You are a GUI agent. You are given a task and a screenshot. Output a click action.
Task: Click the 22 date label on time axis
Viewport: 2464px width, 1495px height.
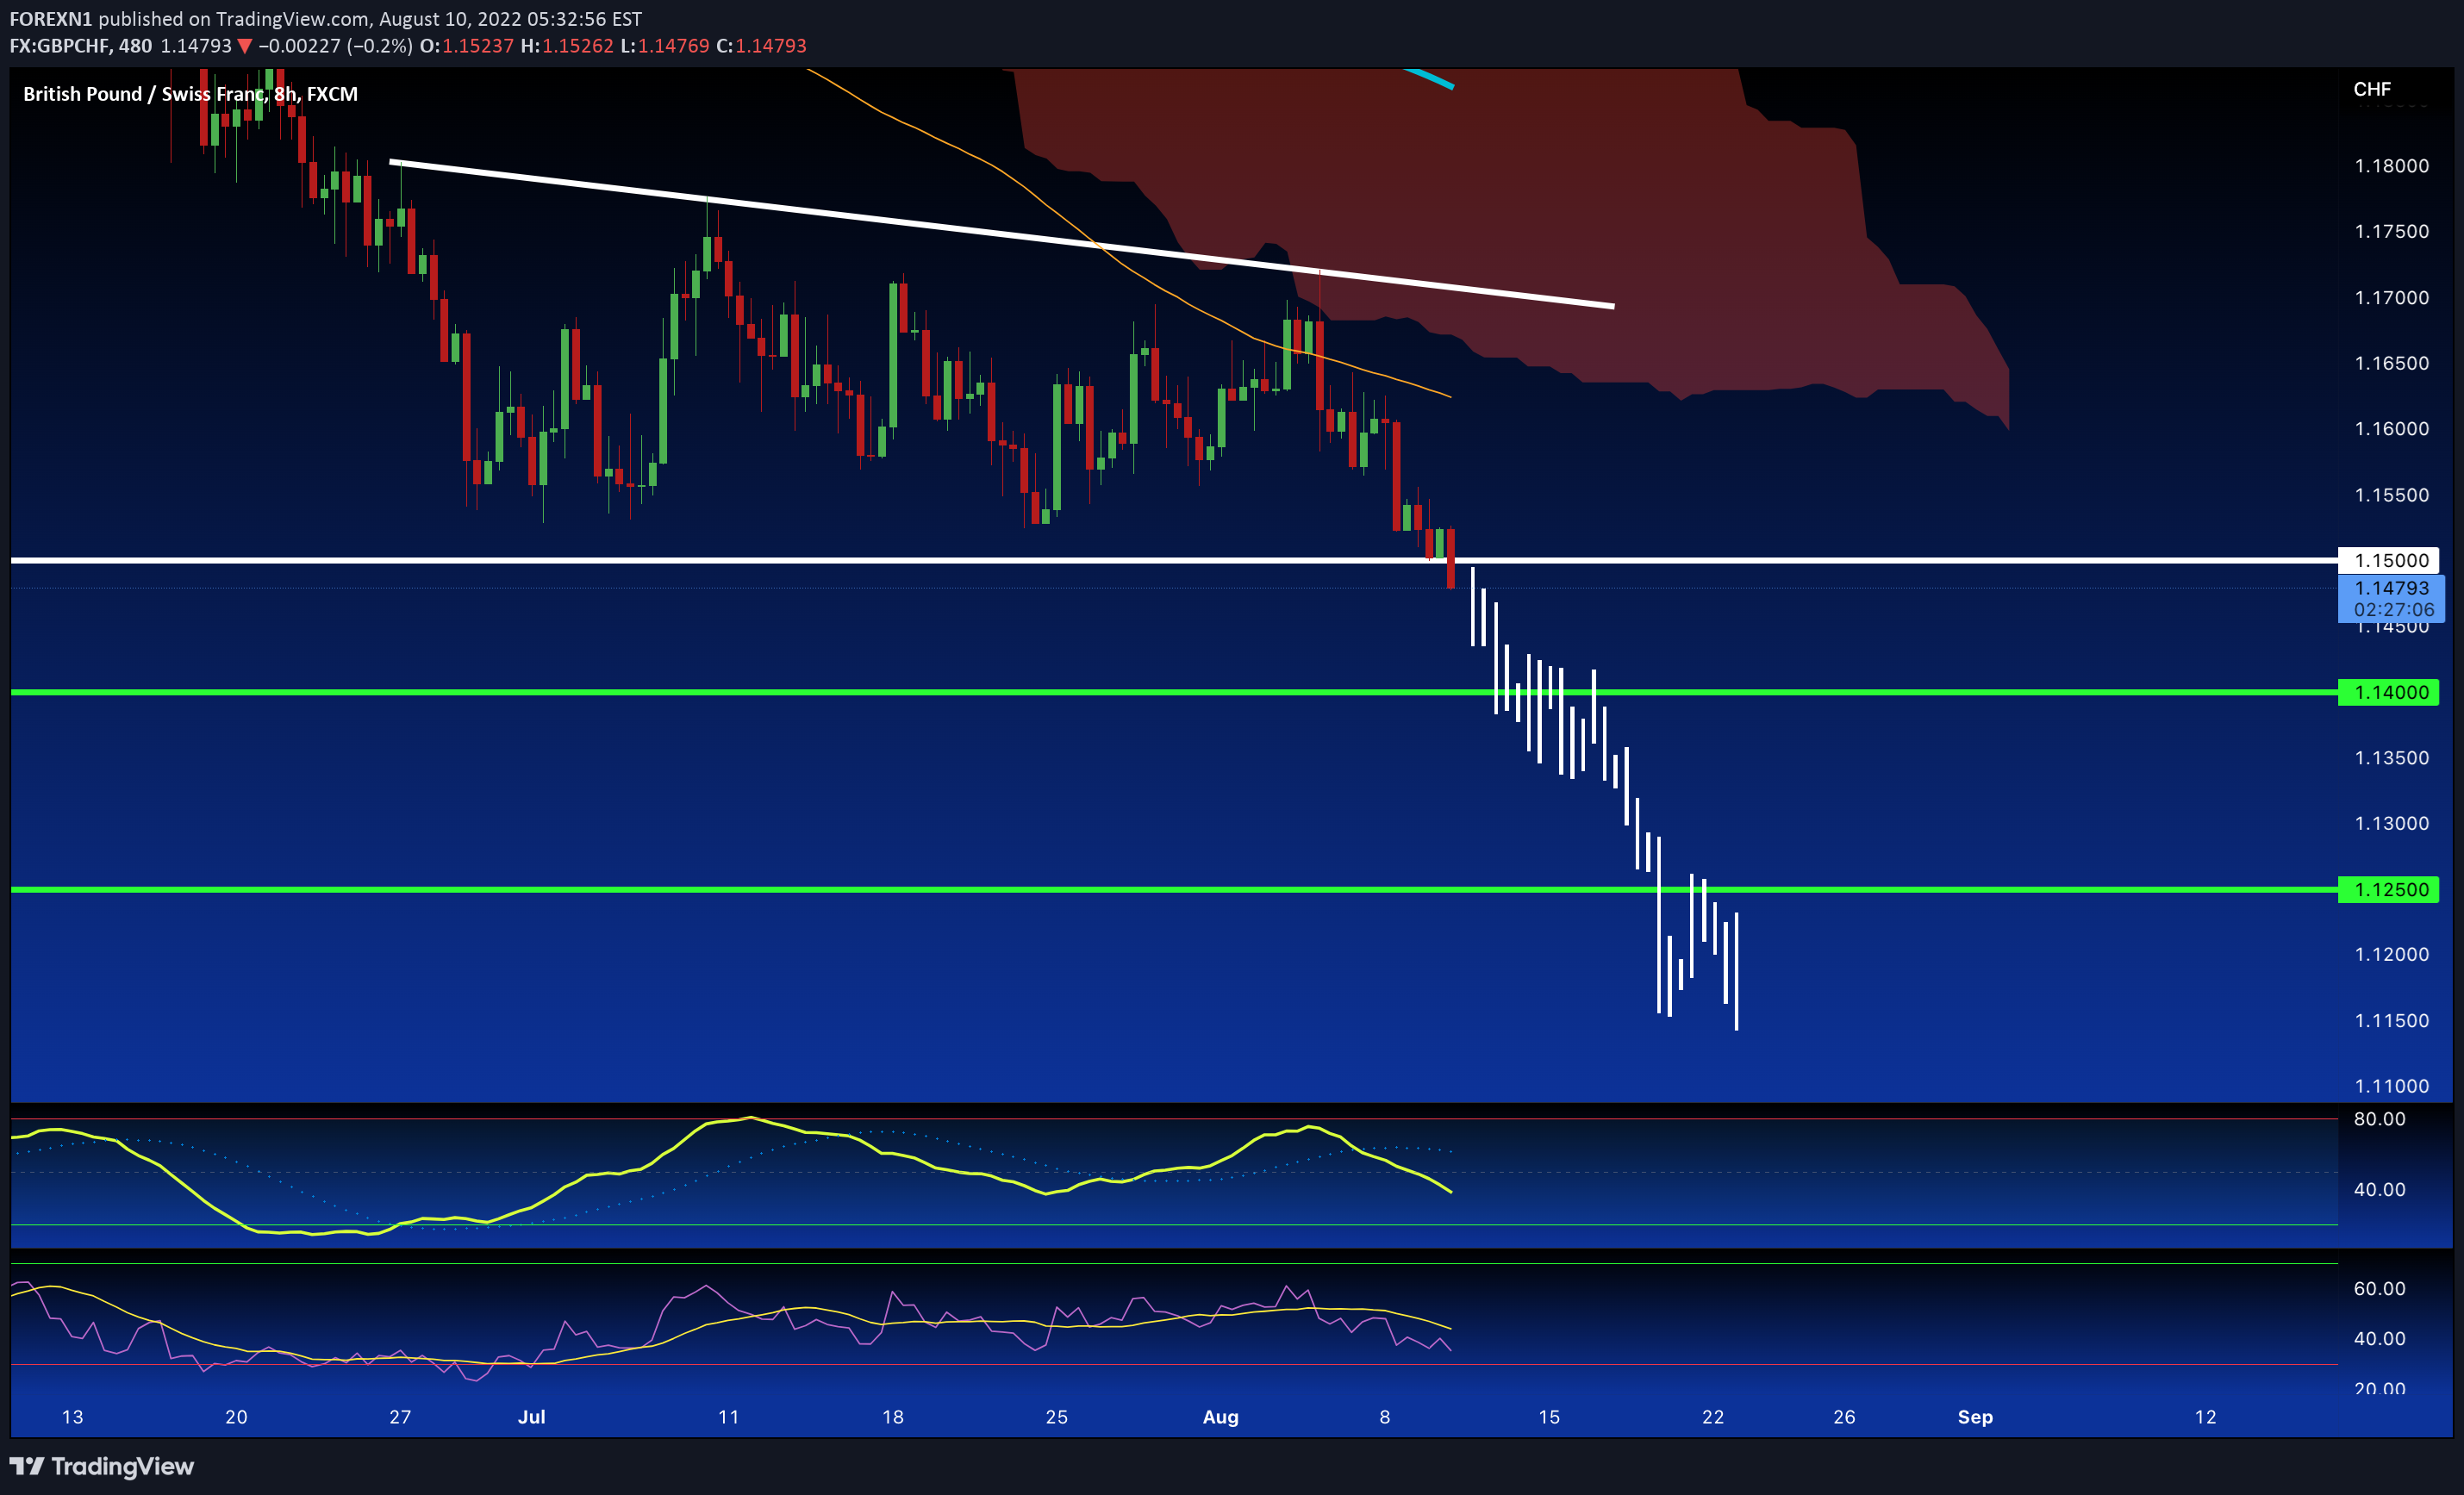click(x=1713, y=1417)
